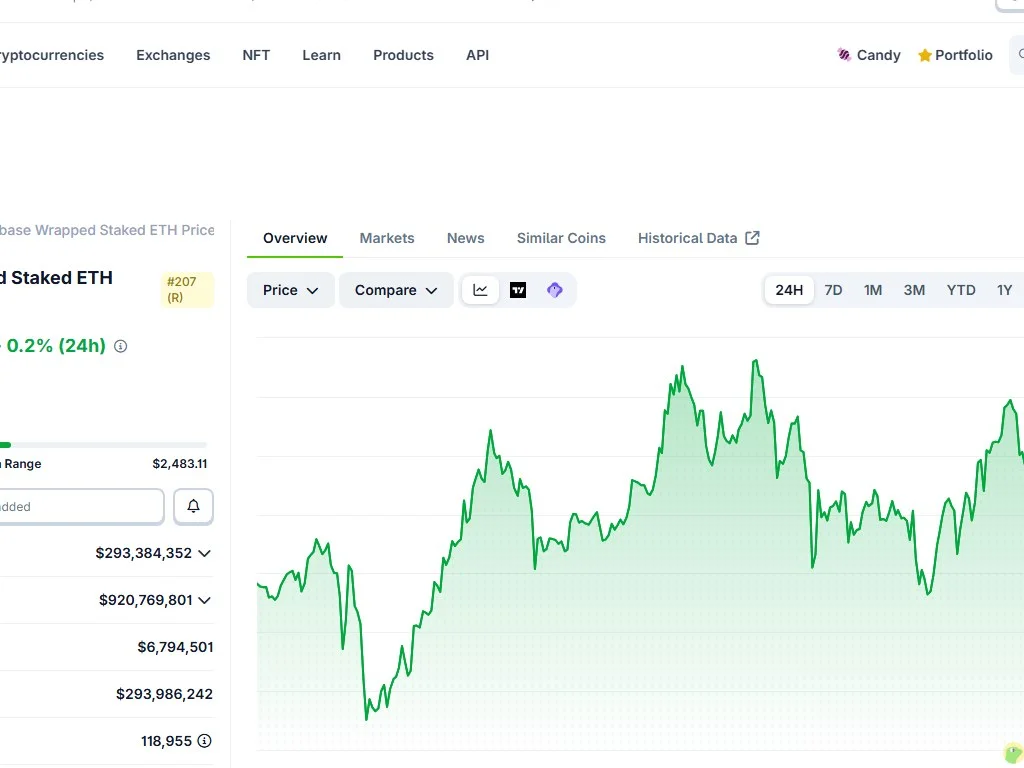Switch to the Markets tab
The height and width of the screenshot is (768, 1024).
(387, 238)
